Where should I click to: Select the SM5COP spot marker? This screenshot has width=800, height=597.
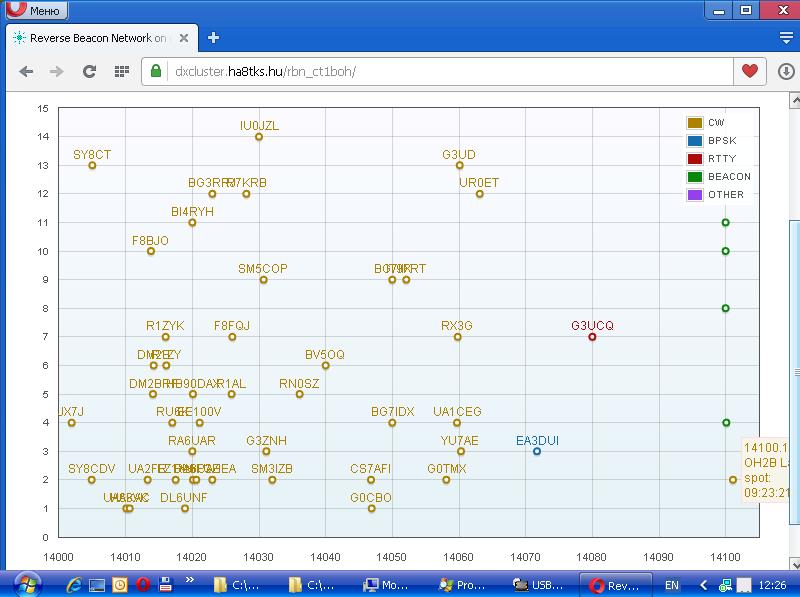(263, 280)
